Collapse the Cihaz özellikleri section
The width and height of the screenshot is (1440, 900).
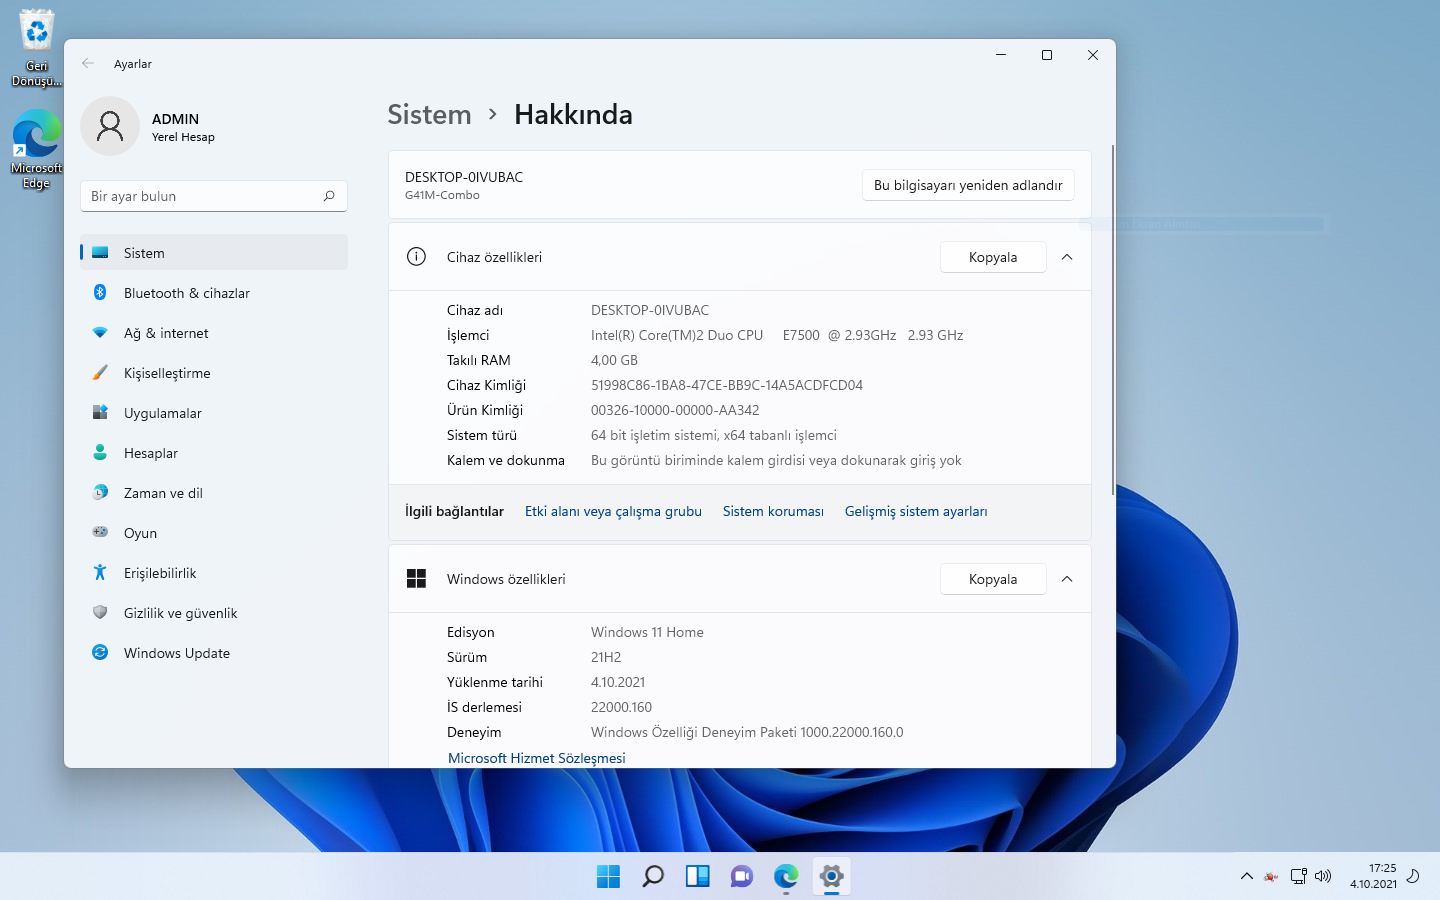[1067, 257]
